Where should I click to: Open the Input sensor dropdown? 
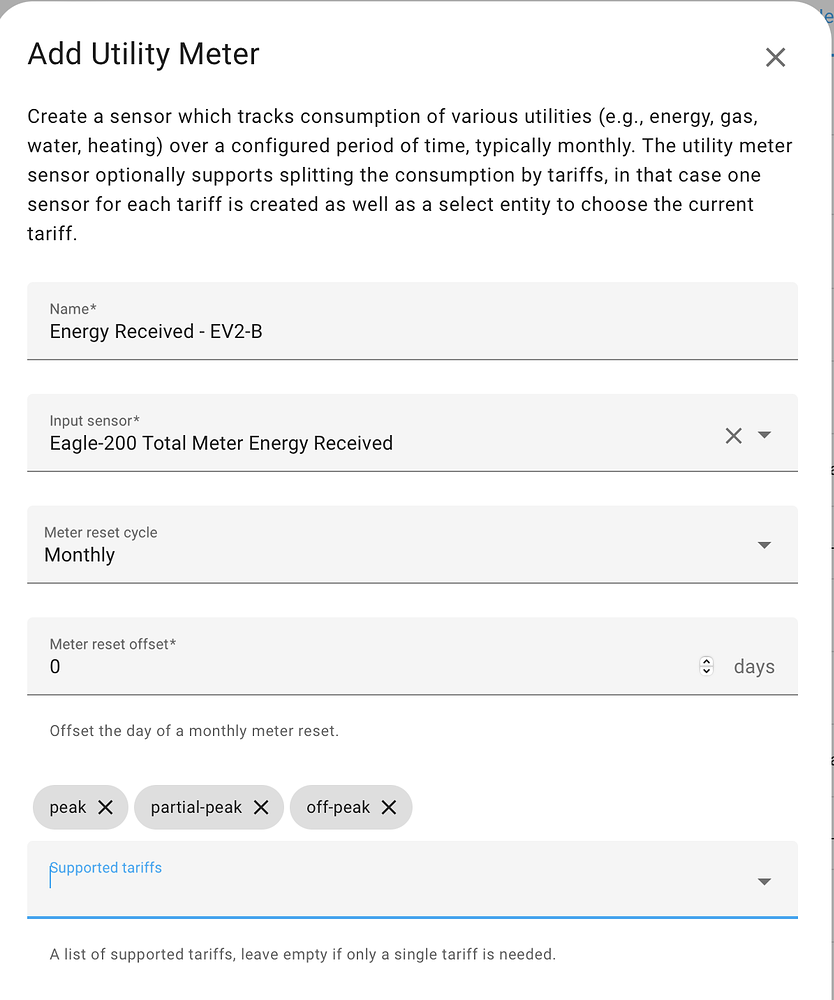click(763, 435)
